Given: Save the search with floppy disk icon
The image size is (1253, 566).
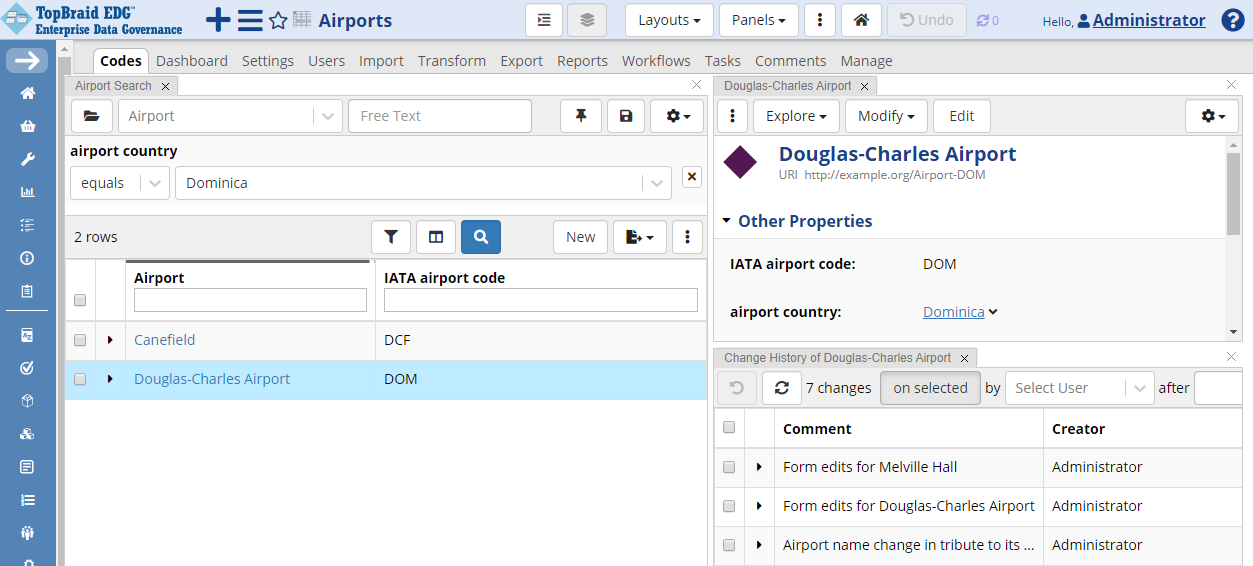Looking at the screenshot, I should 626,116.
